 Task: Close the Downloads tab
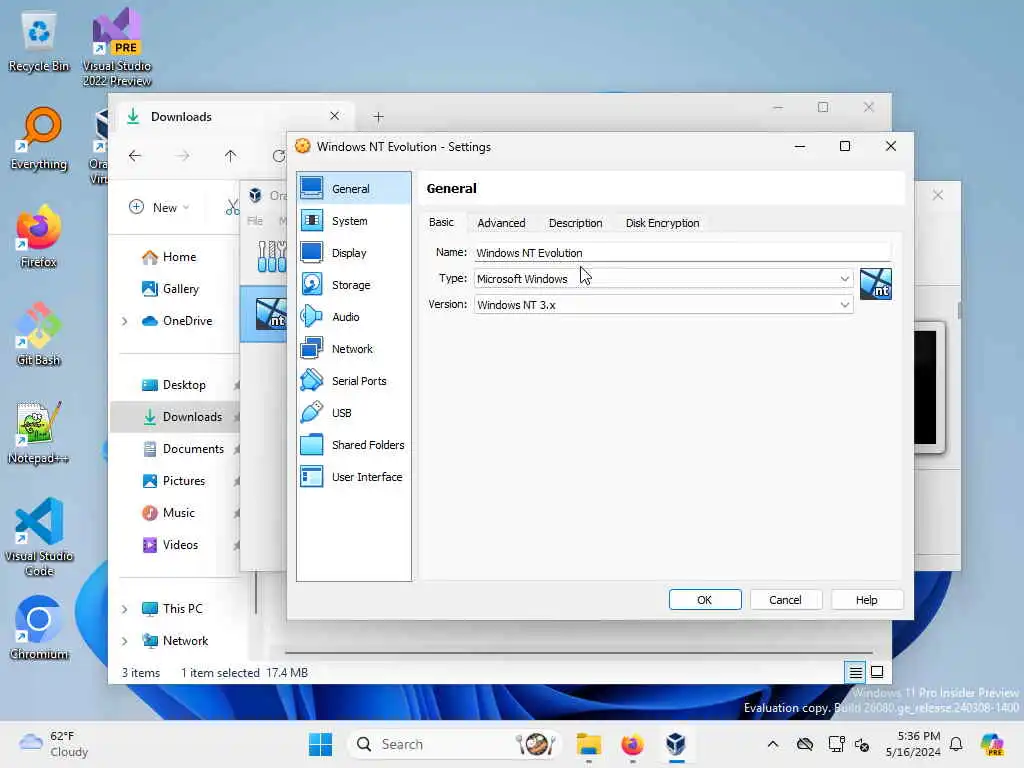334,116
